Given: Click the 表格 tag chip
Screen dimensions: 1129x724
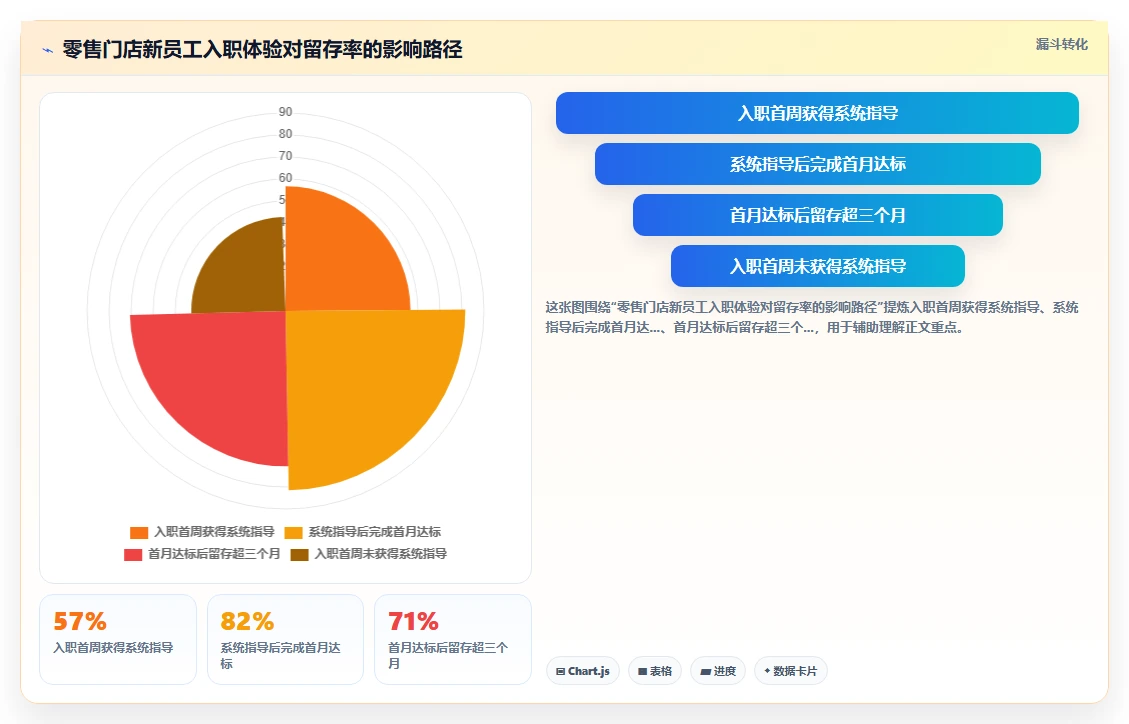Looking at the screenshot, I should pyautogui.click(x=655, y=671).
